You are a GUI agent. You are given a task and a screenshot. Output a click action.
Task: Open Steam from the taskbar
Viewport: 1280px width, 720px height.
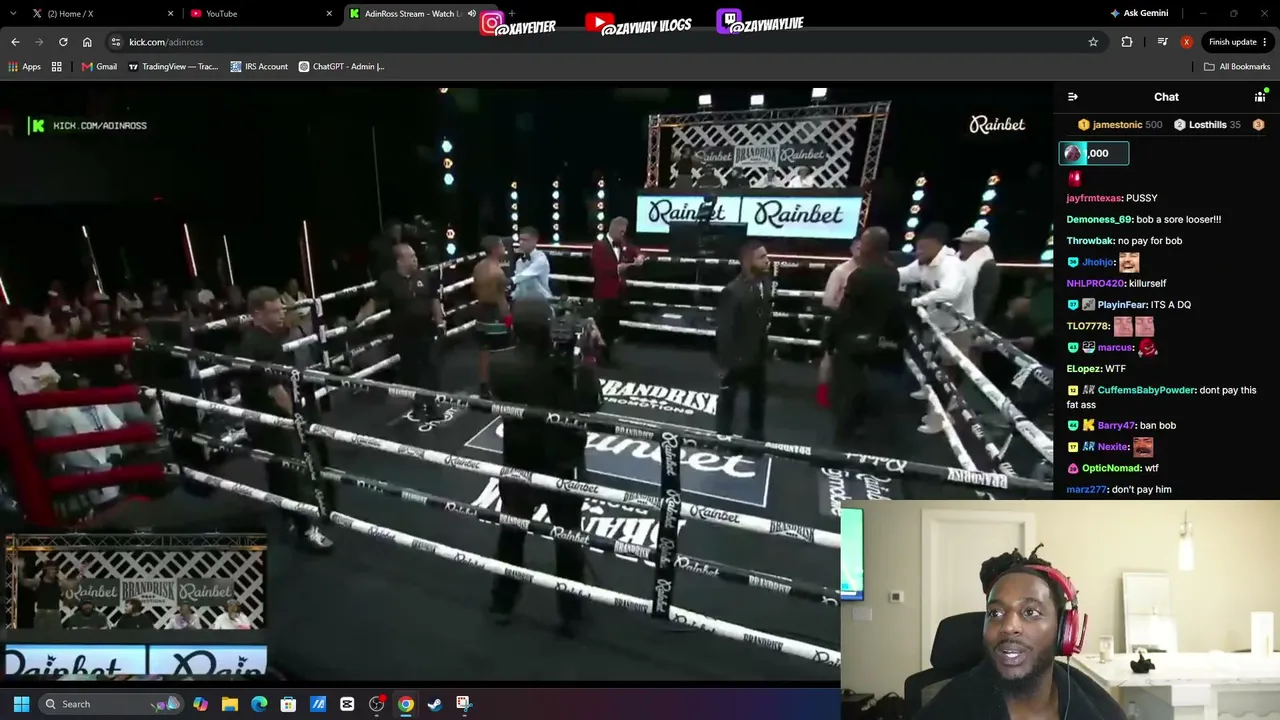coord(434,704)
